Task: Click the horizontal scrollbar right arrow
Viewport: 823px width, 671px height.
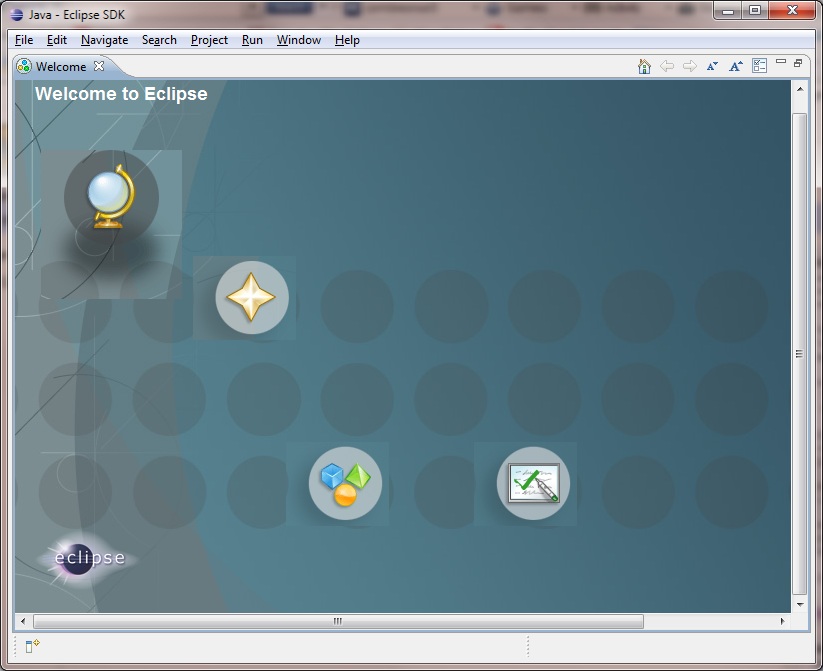Action: coord(783,621)
